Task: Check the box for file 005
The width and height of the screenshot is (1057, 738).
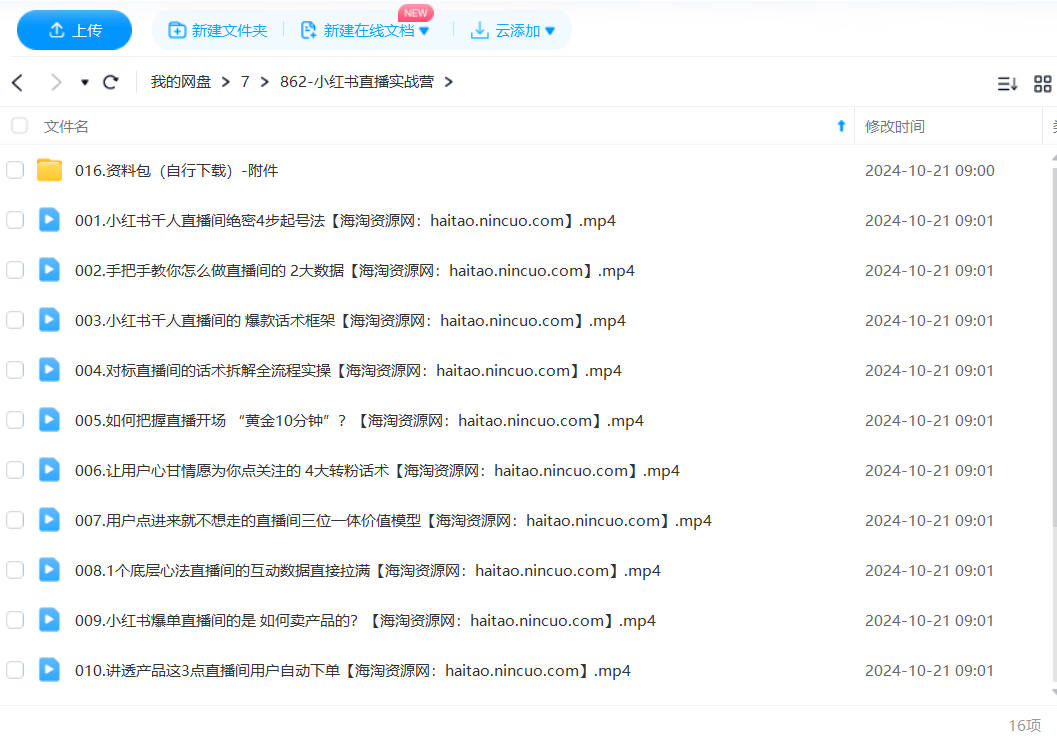Action: [x=15, y=420]
